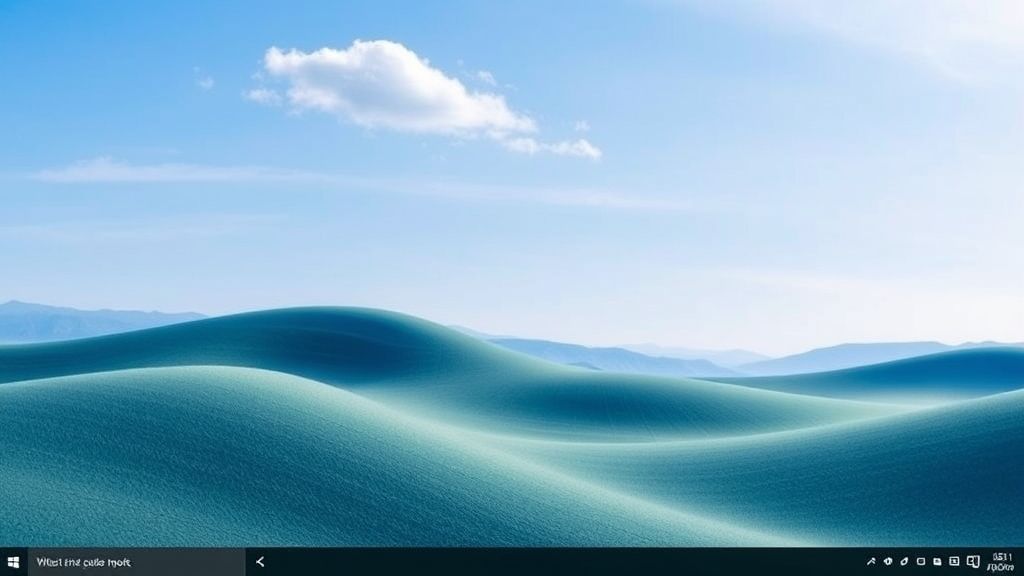This screenshot has width=1024, height=576.
Task: Click the far-right show-desktop corner
Action: point(1022,561)
